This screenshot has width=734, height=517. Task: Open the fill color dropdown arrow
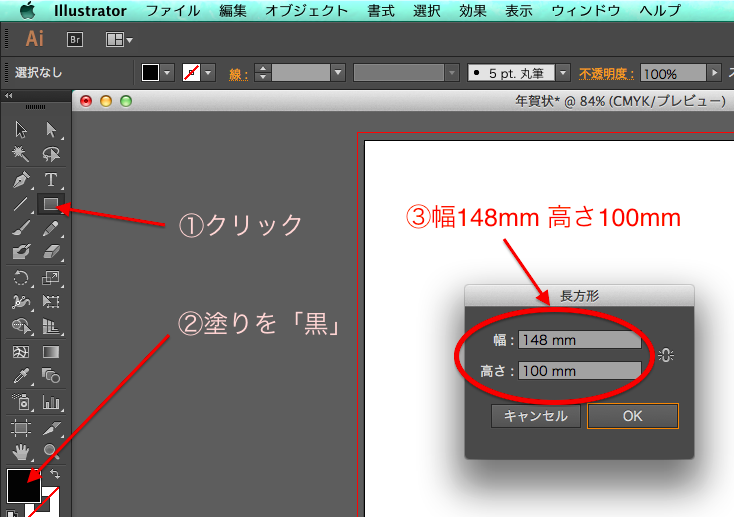coord(168,73)
